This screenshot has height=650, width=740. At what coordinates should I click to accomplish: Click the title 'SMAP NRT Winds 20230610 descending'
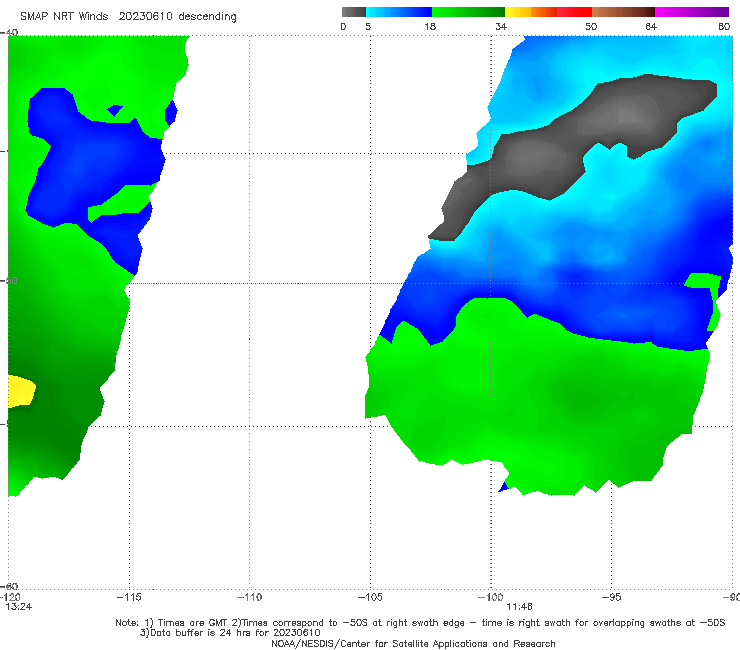pyautogui.click(x=128, y=16)
